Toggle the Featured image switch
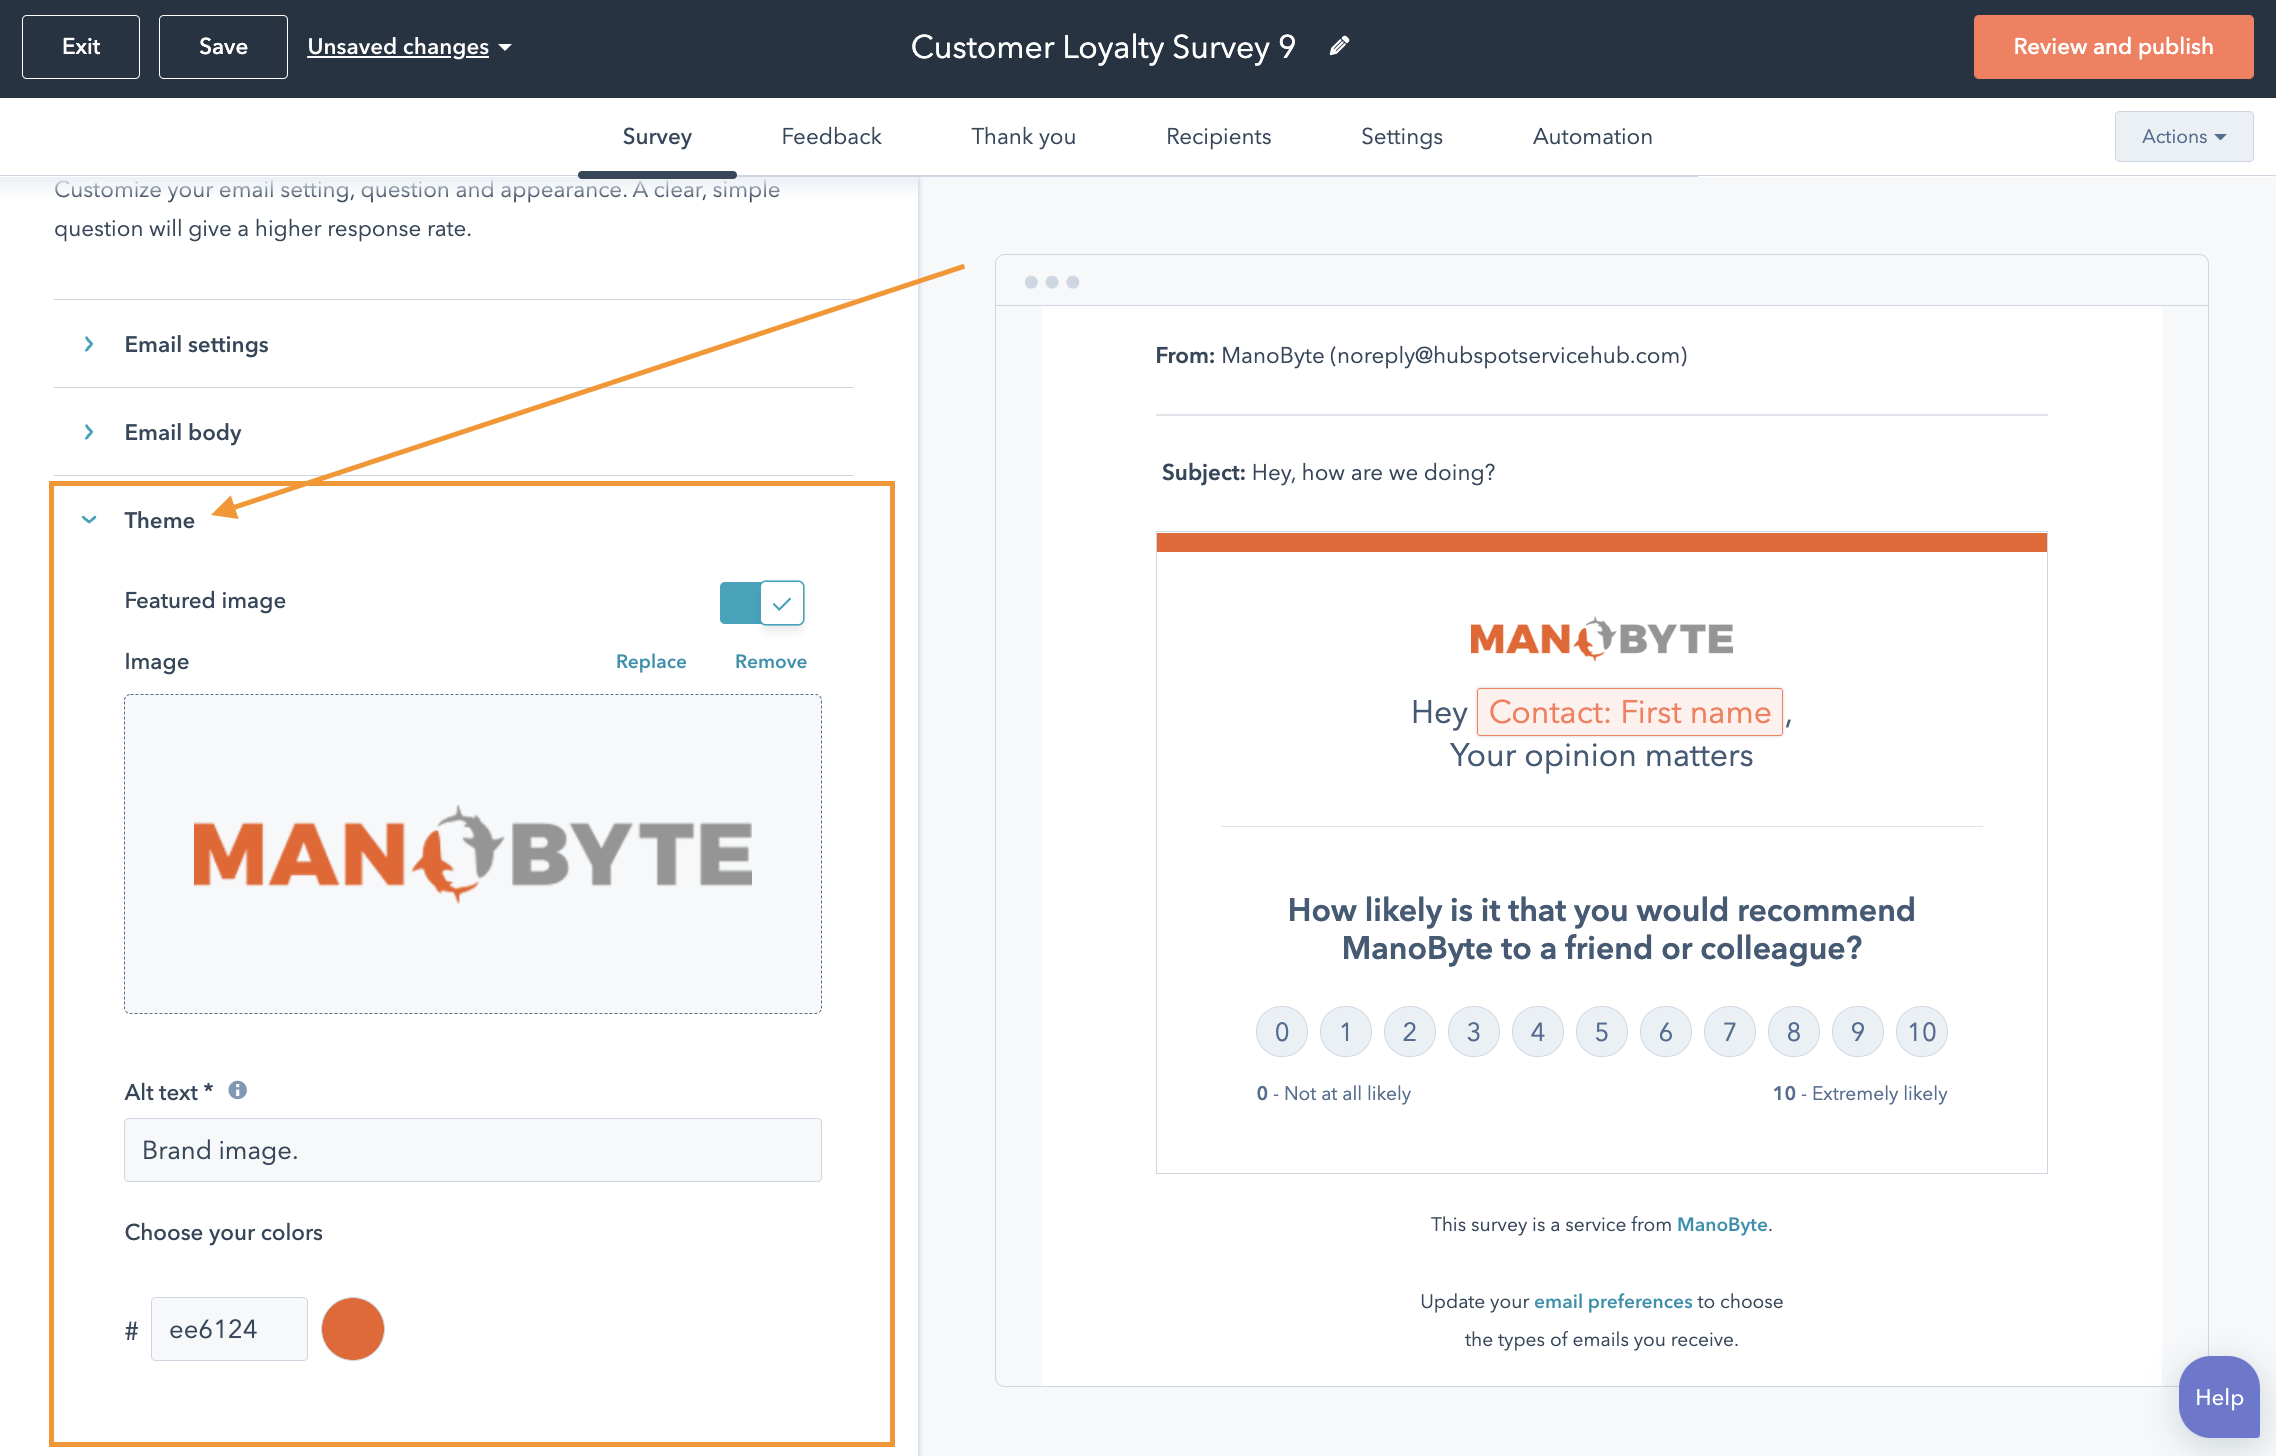Screen dimensions: 2276x1456 tap(762, 603)
